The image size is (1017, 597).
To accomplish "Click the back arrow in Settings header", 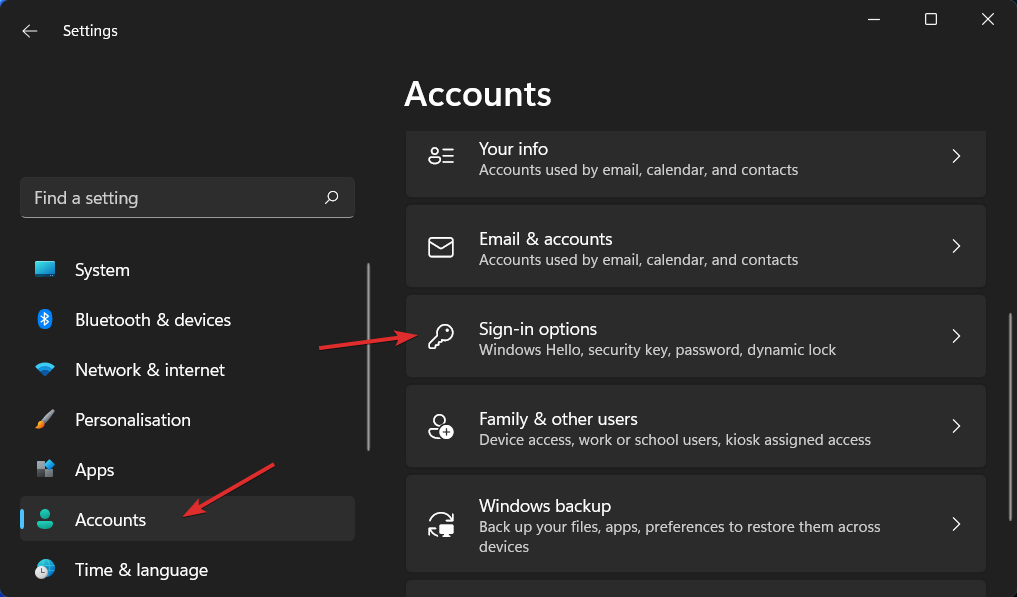I will click(30, 31).
